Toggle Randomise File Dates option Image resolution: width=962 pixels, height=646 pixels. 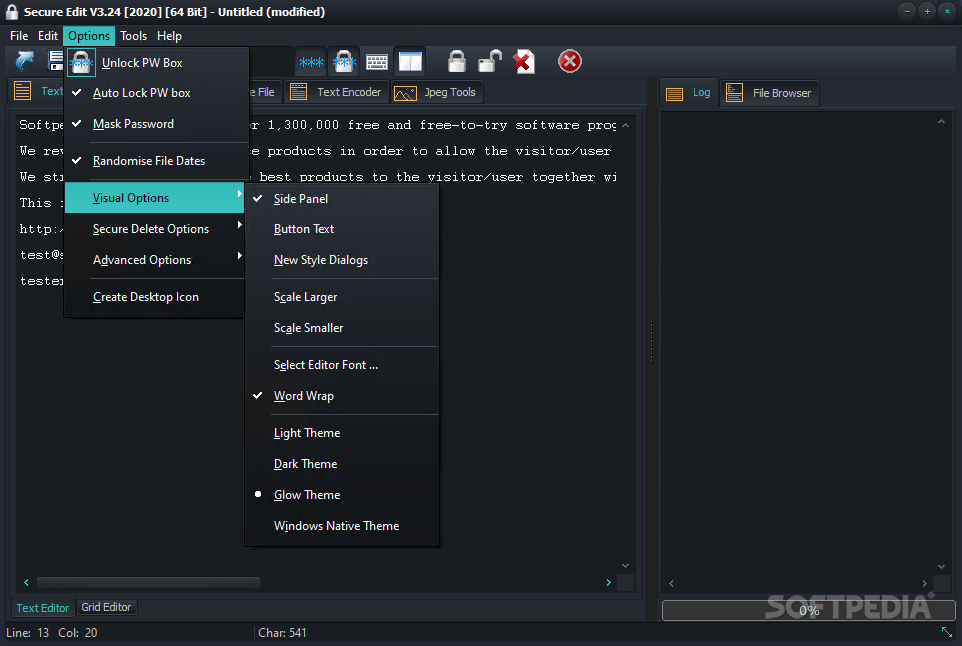[156, 161]
